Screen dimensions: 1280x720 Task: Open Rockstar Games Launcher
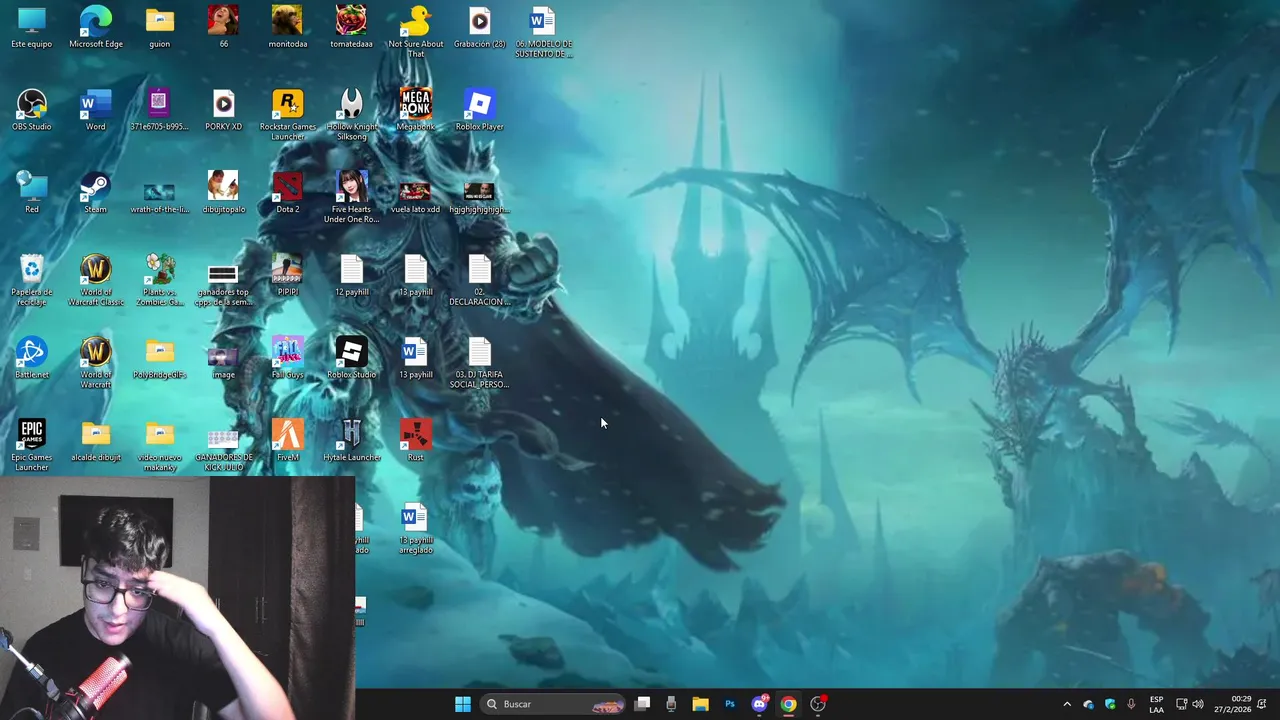point(288,114)
